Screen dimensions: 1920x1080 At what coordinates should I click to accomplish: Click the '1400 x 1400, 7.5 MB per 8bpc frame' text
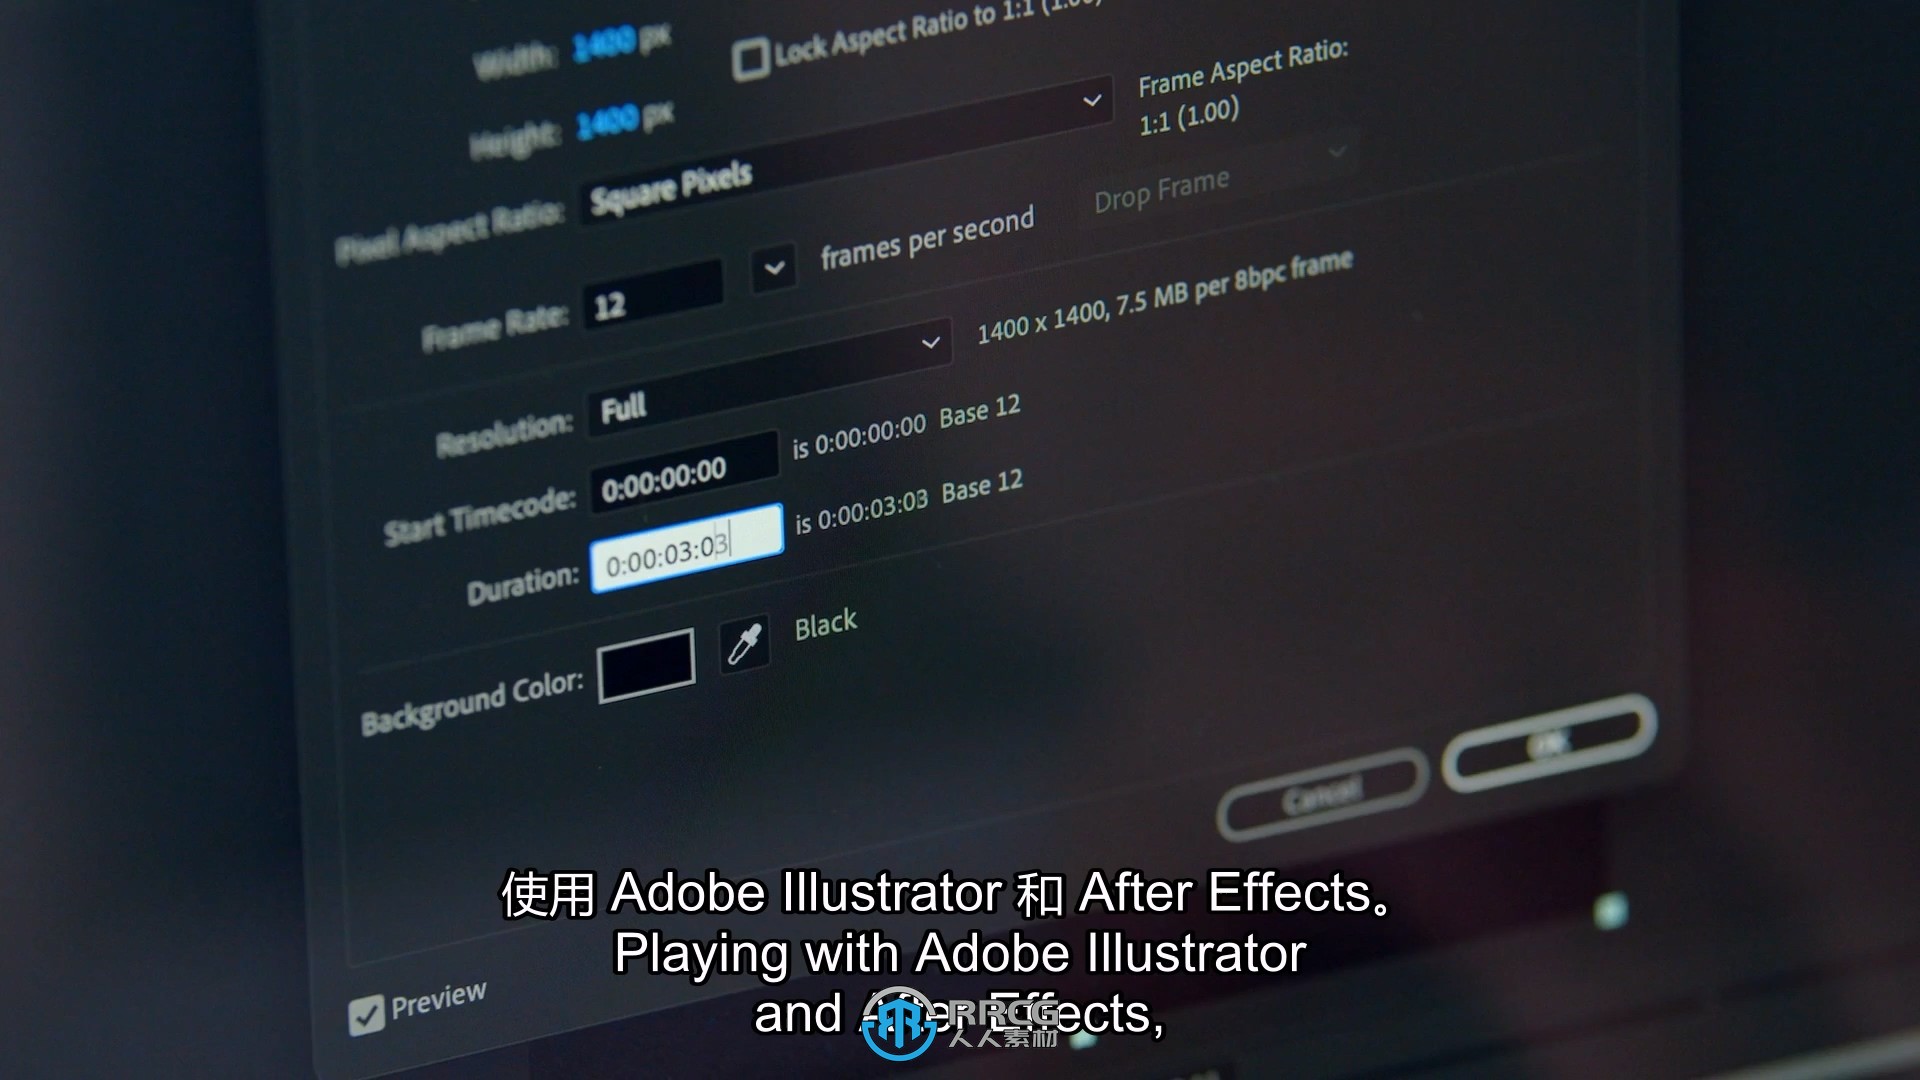point(1164,296)
